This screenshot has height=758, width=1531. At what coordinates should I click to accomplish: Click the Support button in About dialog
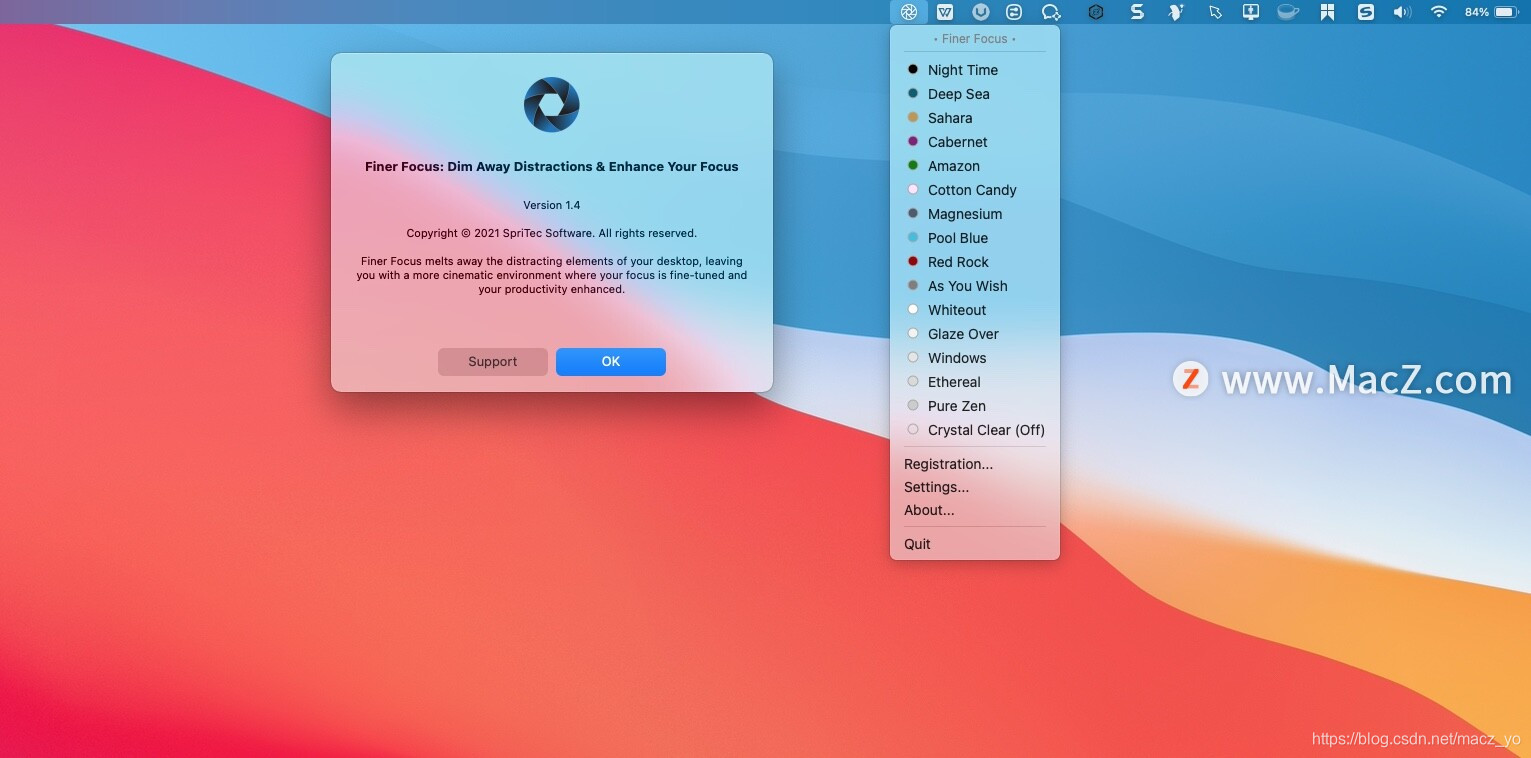(493, 362)
